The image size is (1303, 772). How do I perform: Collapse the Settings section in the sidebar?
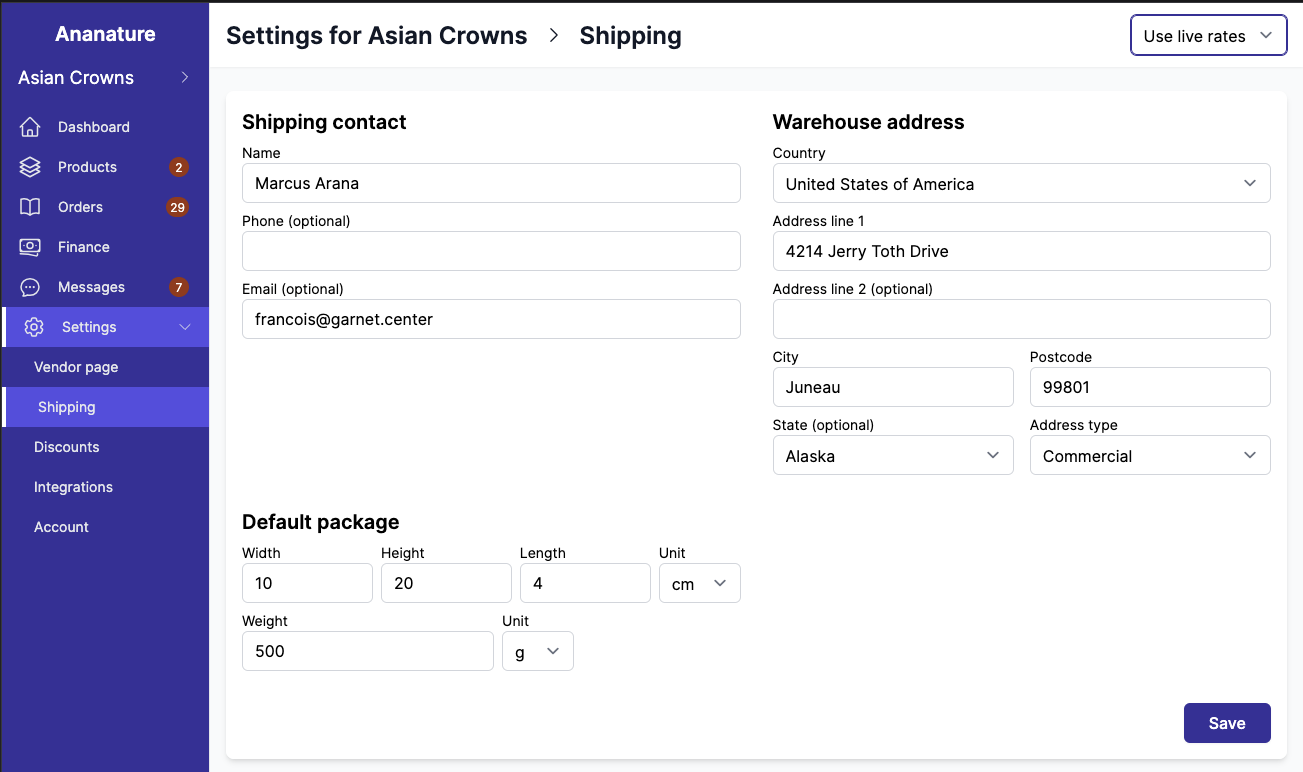[x=184, y=327]
